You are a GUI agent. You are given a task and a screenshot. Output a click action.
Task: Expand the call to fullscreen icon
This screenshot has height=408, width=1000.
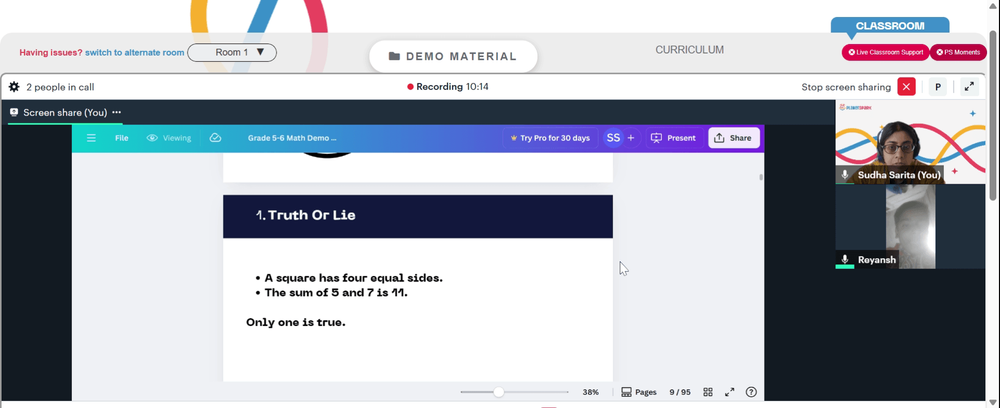pos(969,87)
